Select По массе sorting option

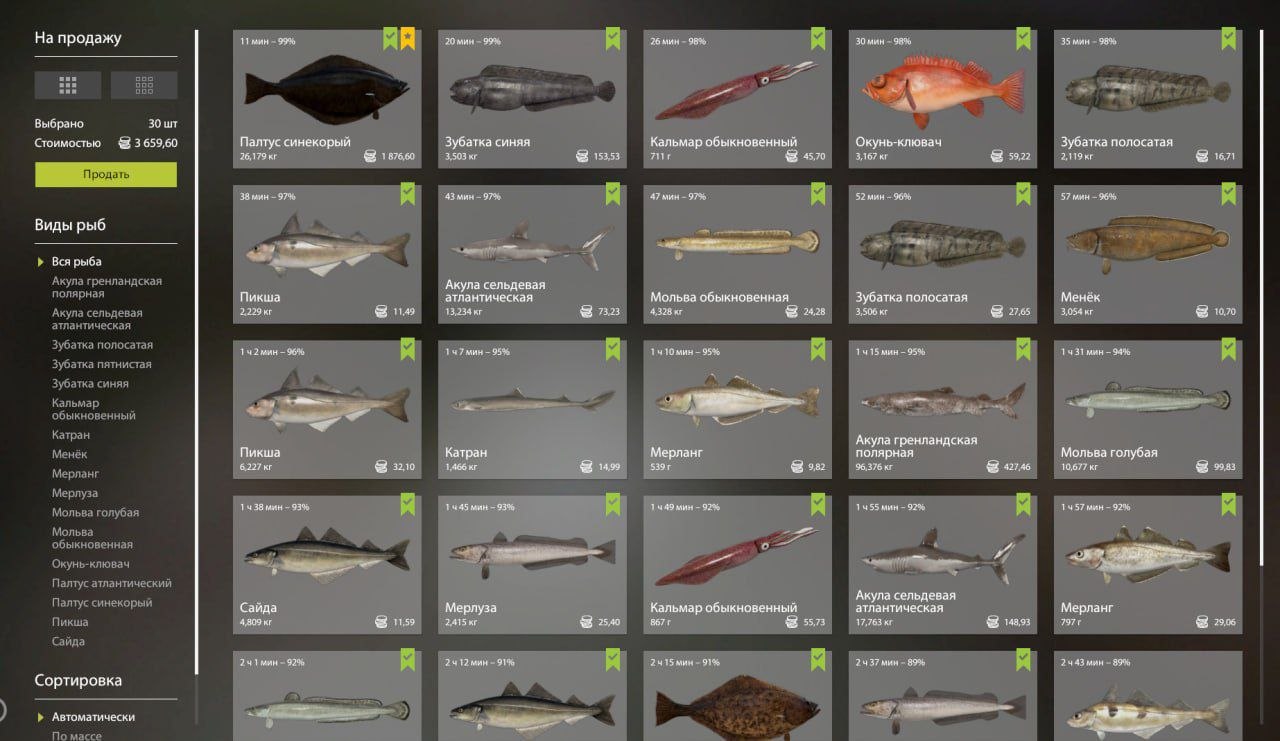coord(77,736)
